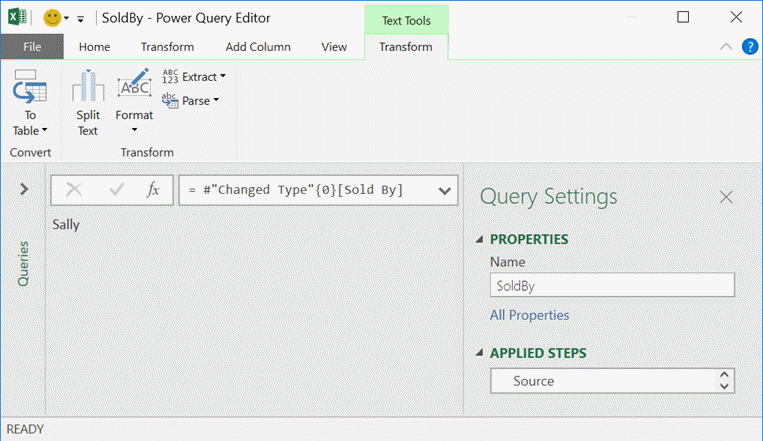Click the Split Text icon
This screenshot has height=441, width=763.
[x=88, y=92]
